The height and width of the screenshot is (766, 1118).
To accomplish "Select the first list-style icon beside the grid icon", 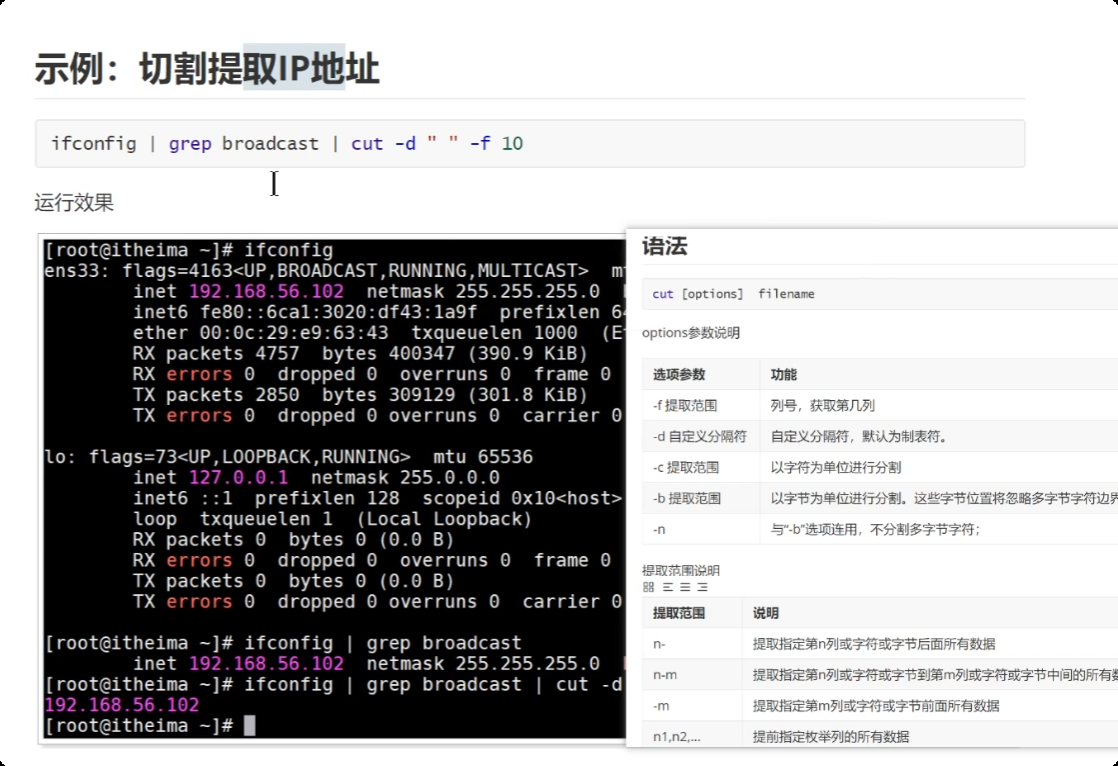I will [x=667, y=586].
